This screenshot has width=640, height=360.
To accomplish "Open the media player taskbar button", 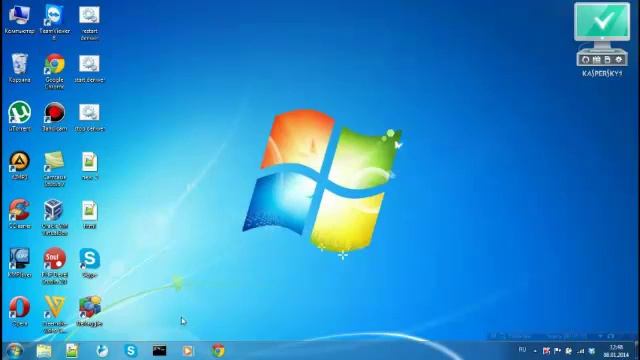I will point(188,351).
